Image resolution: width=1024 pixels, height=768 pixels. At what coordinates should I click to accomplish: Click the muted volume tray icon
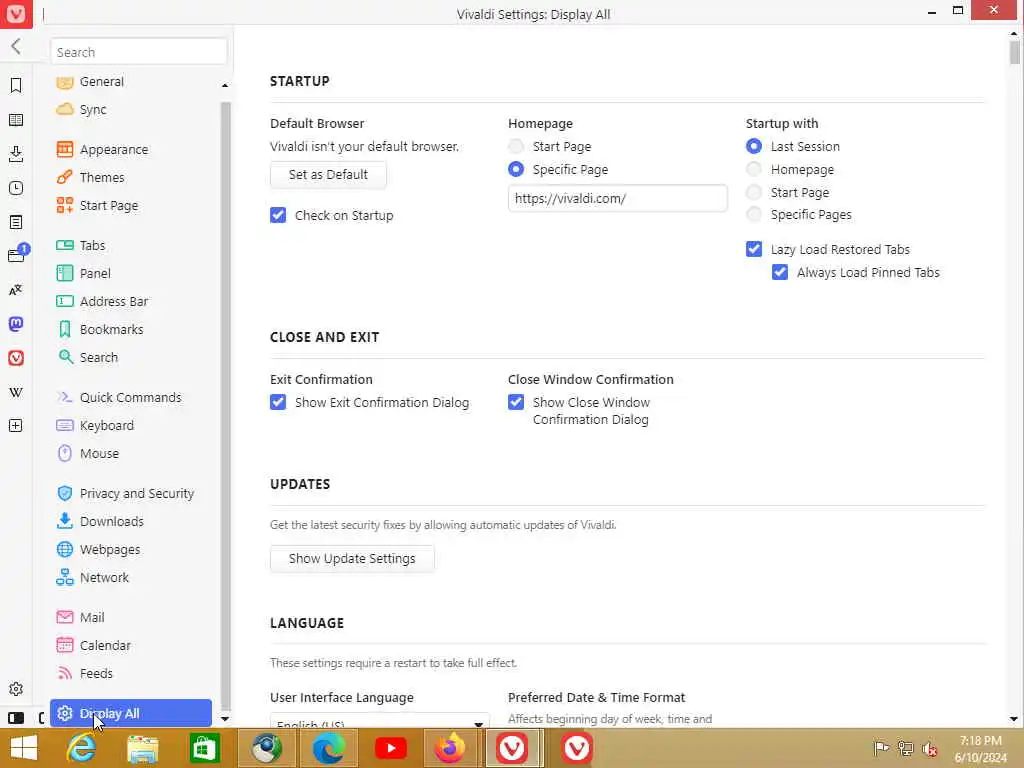click(x=929, y=749)
